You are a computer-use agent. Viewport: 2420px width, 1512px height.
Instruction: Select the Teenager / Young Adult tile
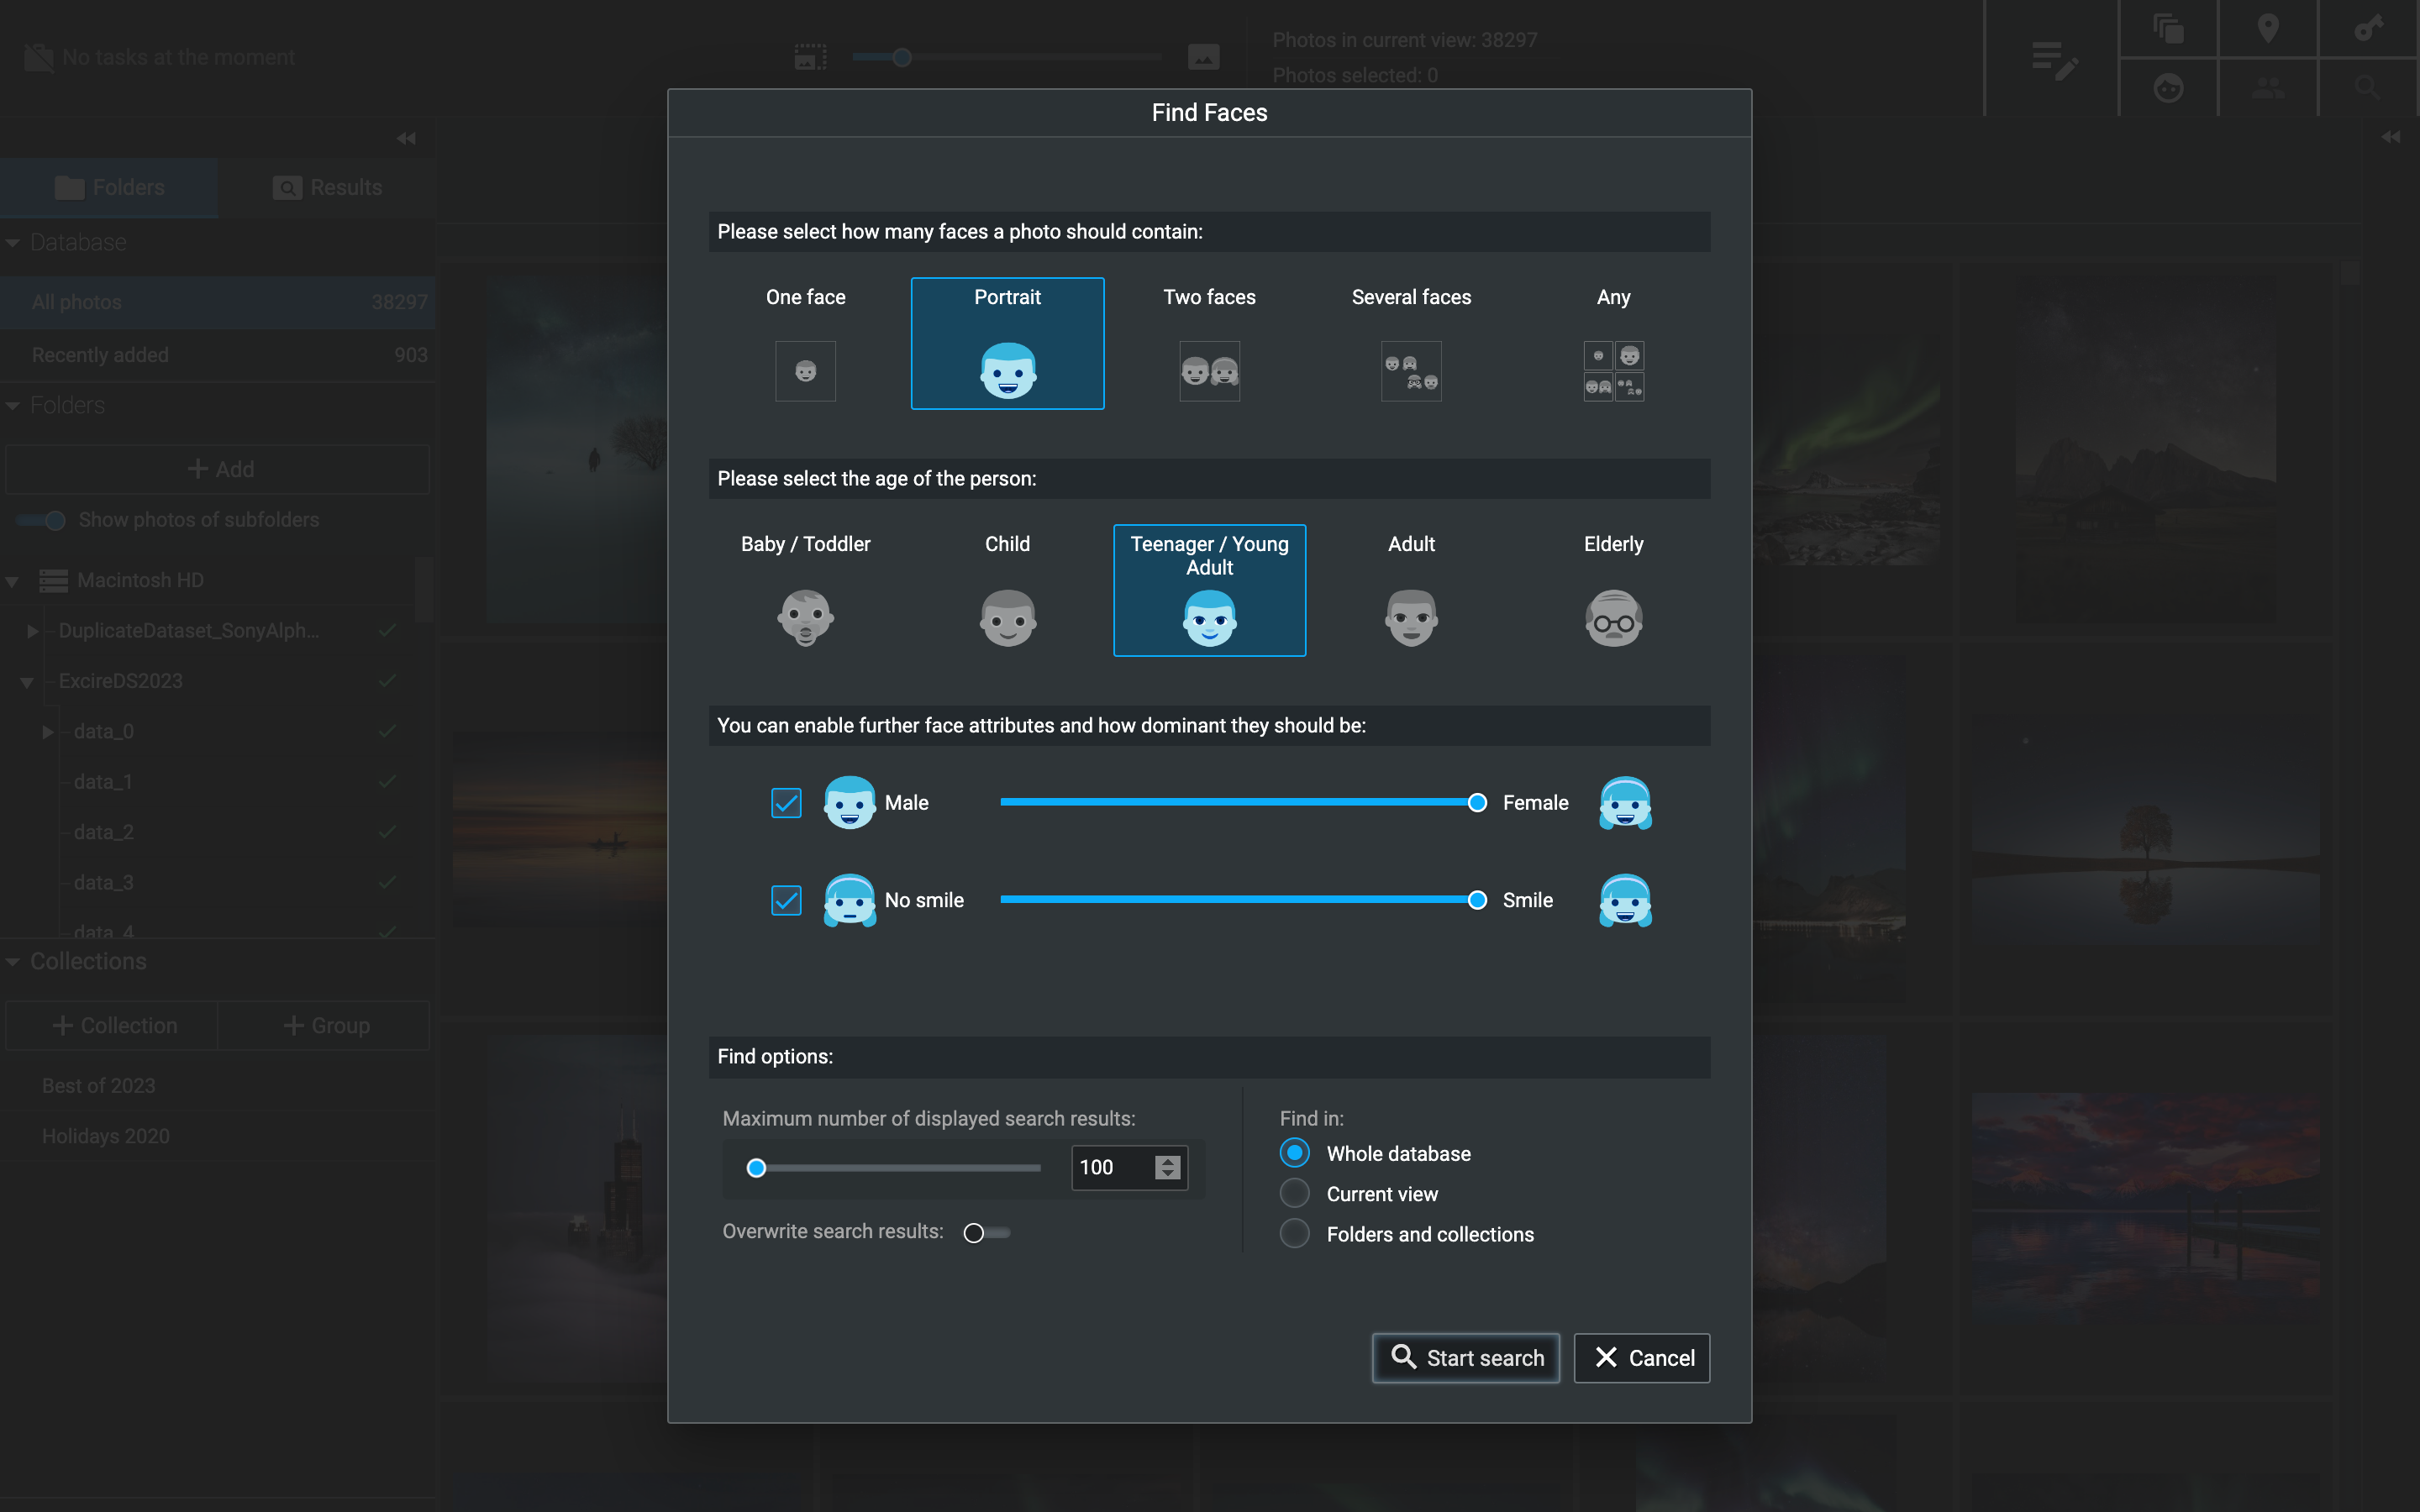1209,590
